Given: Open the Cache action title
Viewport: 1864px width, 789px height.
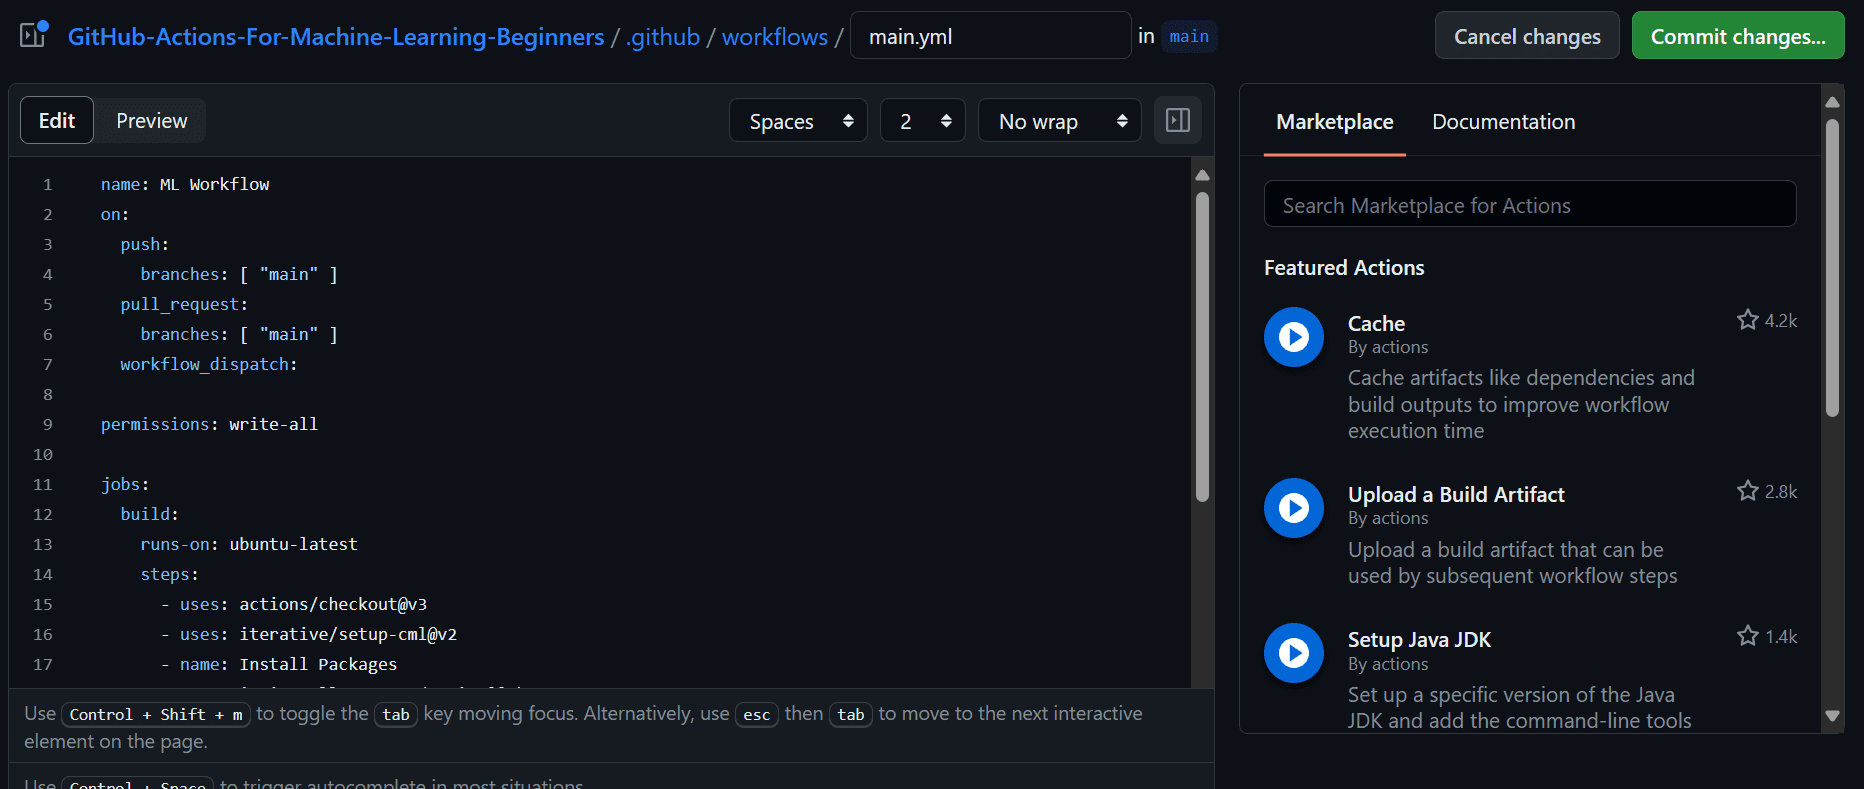Looking at the screenshot, I should (1376, 324).
